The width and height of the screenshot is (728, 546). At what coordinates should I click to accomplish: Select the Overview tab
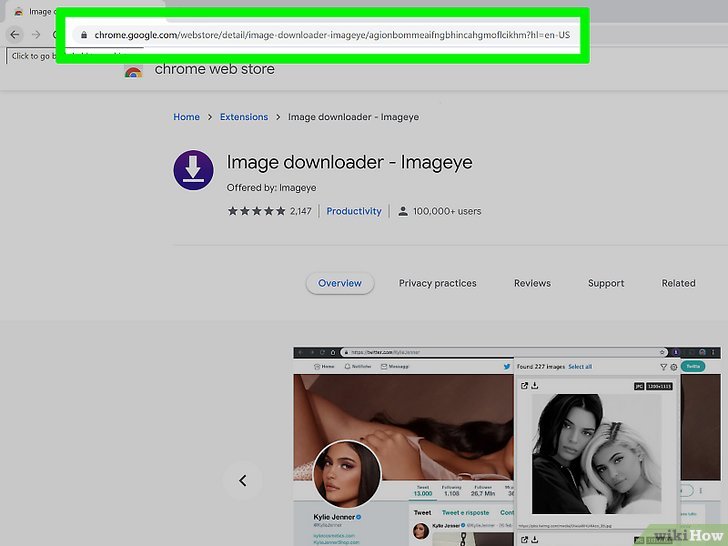(340, 283)
